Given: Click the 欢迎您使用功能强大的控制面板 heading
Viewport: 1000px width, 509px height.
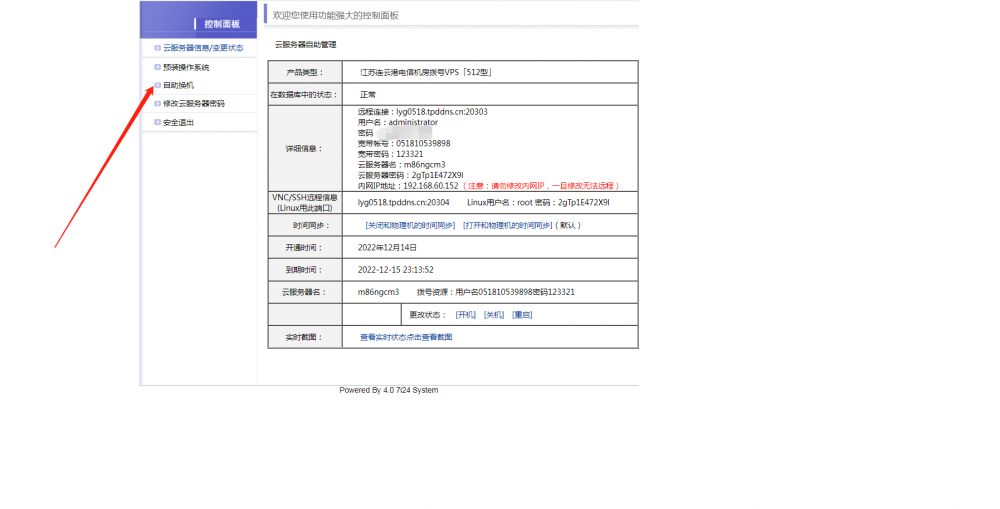Looking at the screenshot, I should point(335,15).
